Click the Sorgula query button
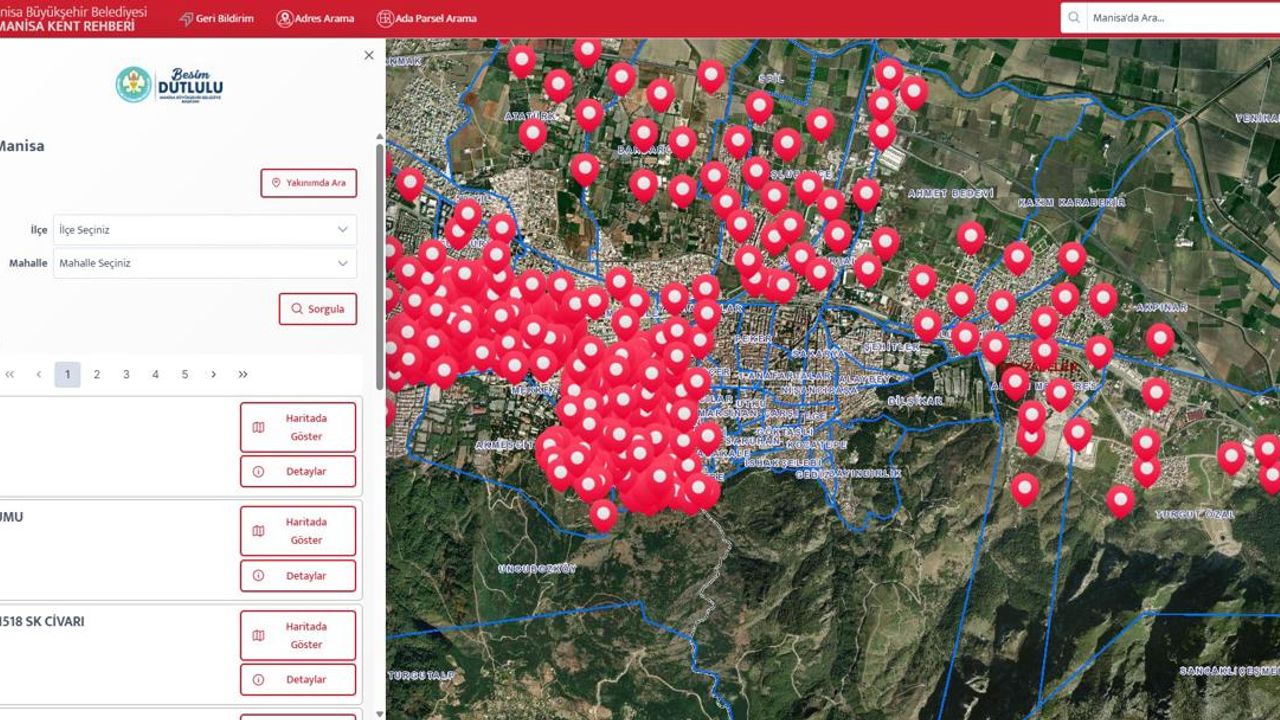This screenshot has width=1280, height=720. [317, 309]
